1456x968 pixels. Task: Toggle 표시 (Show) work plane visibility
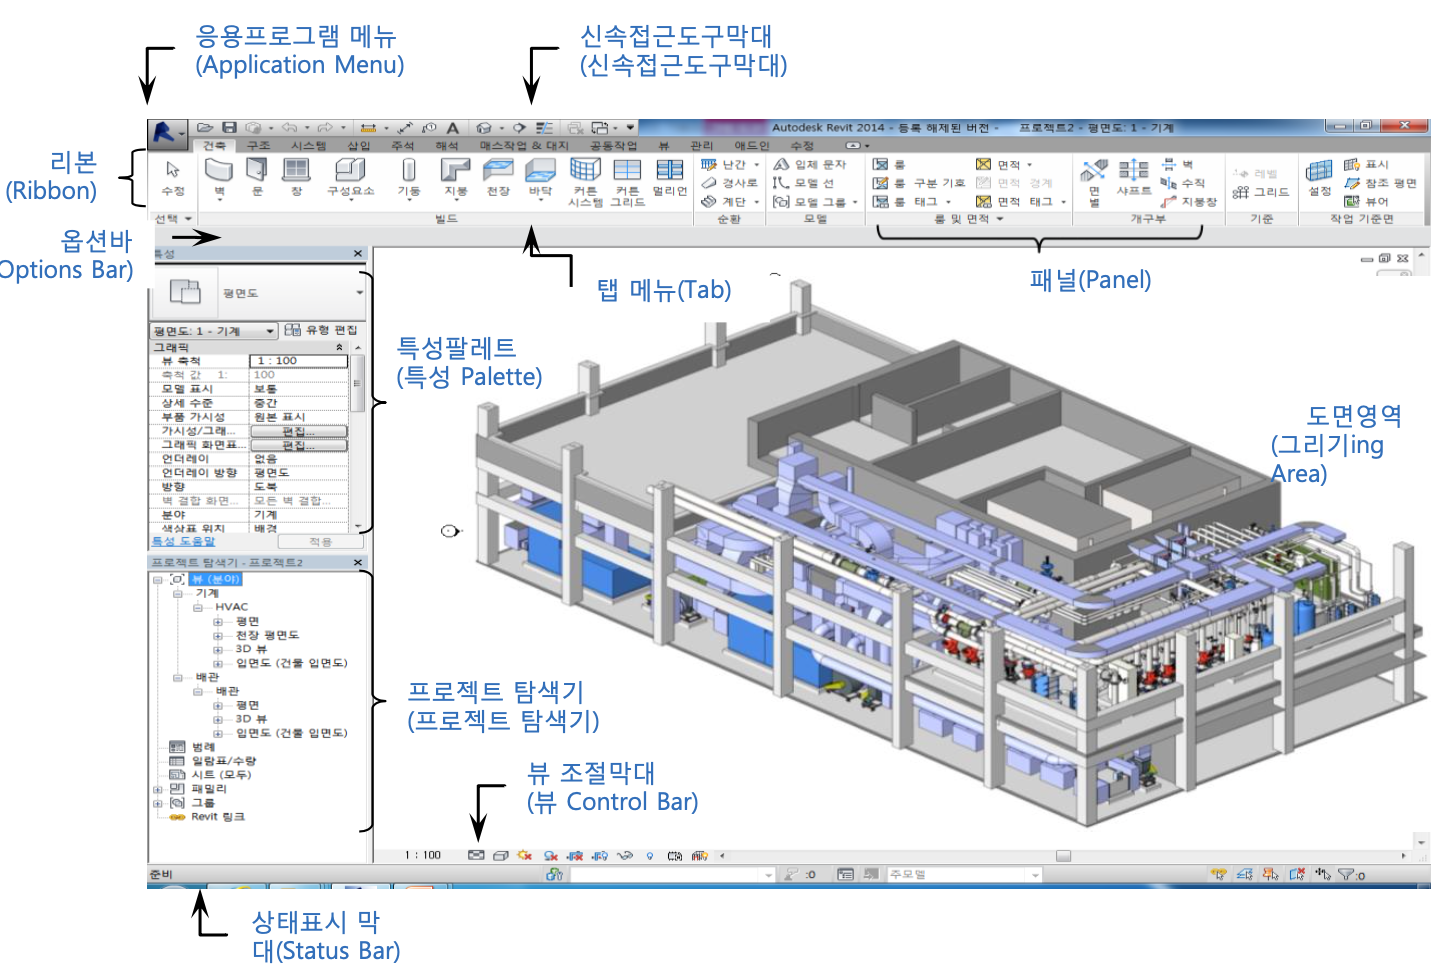[x=1367, y=164]
